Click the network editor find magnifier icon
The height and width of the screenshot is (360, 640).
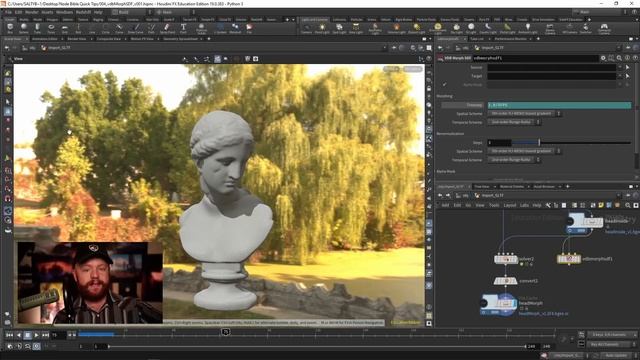[x=627, y=205]
